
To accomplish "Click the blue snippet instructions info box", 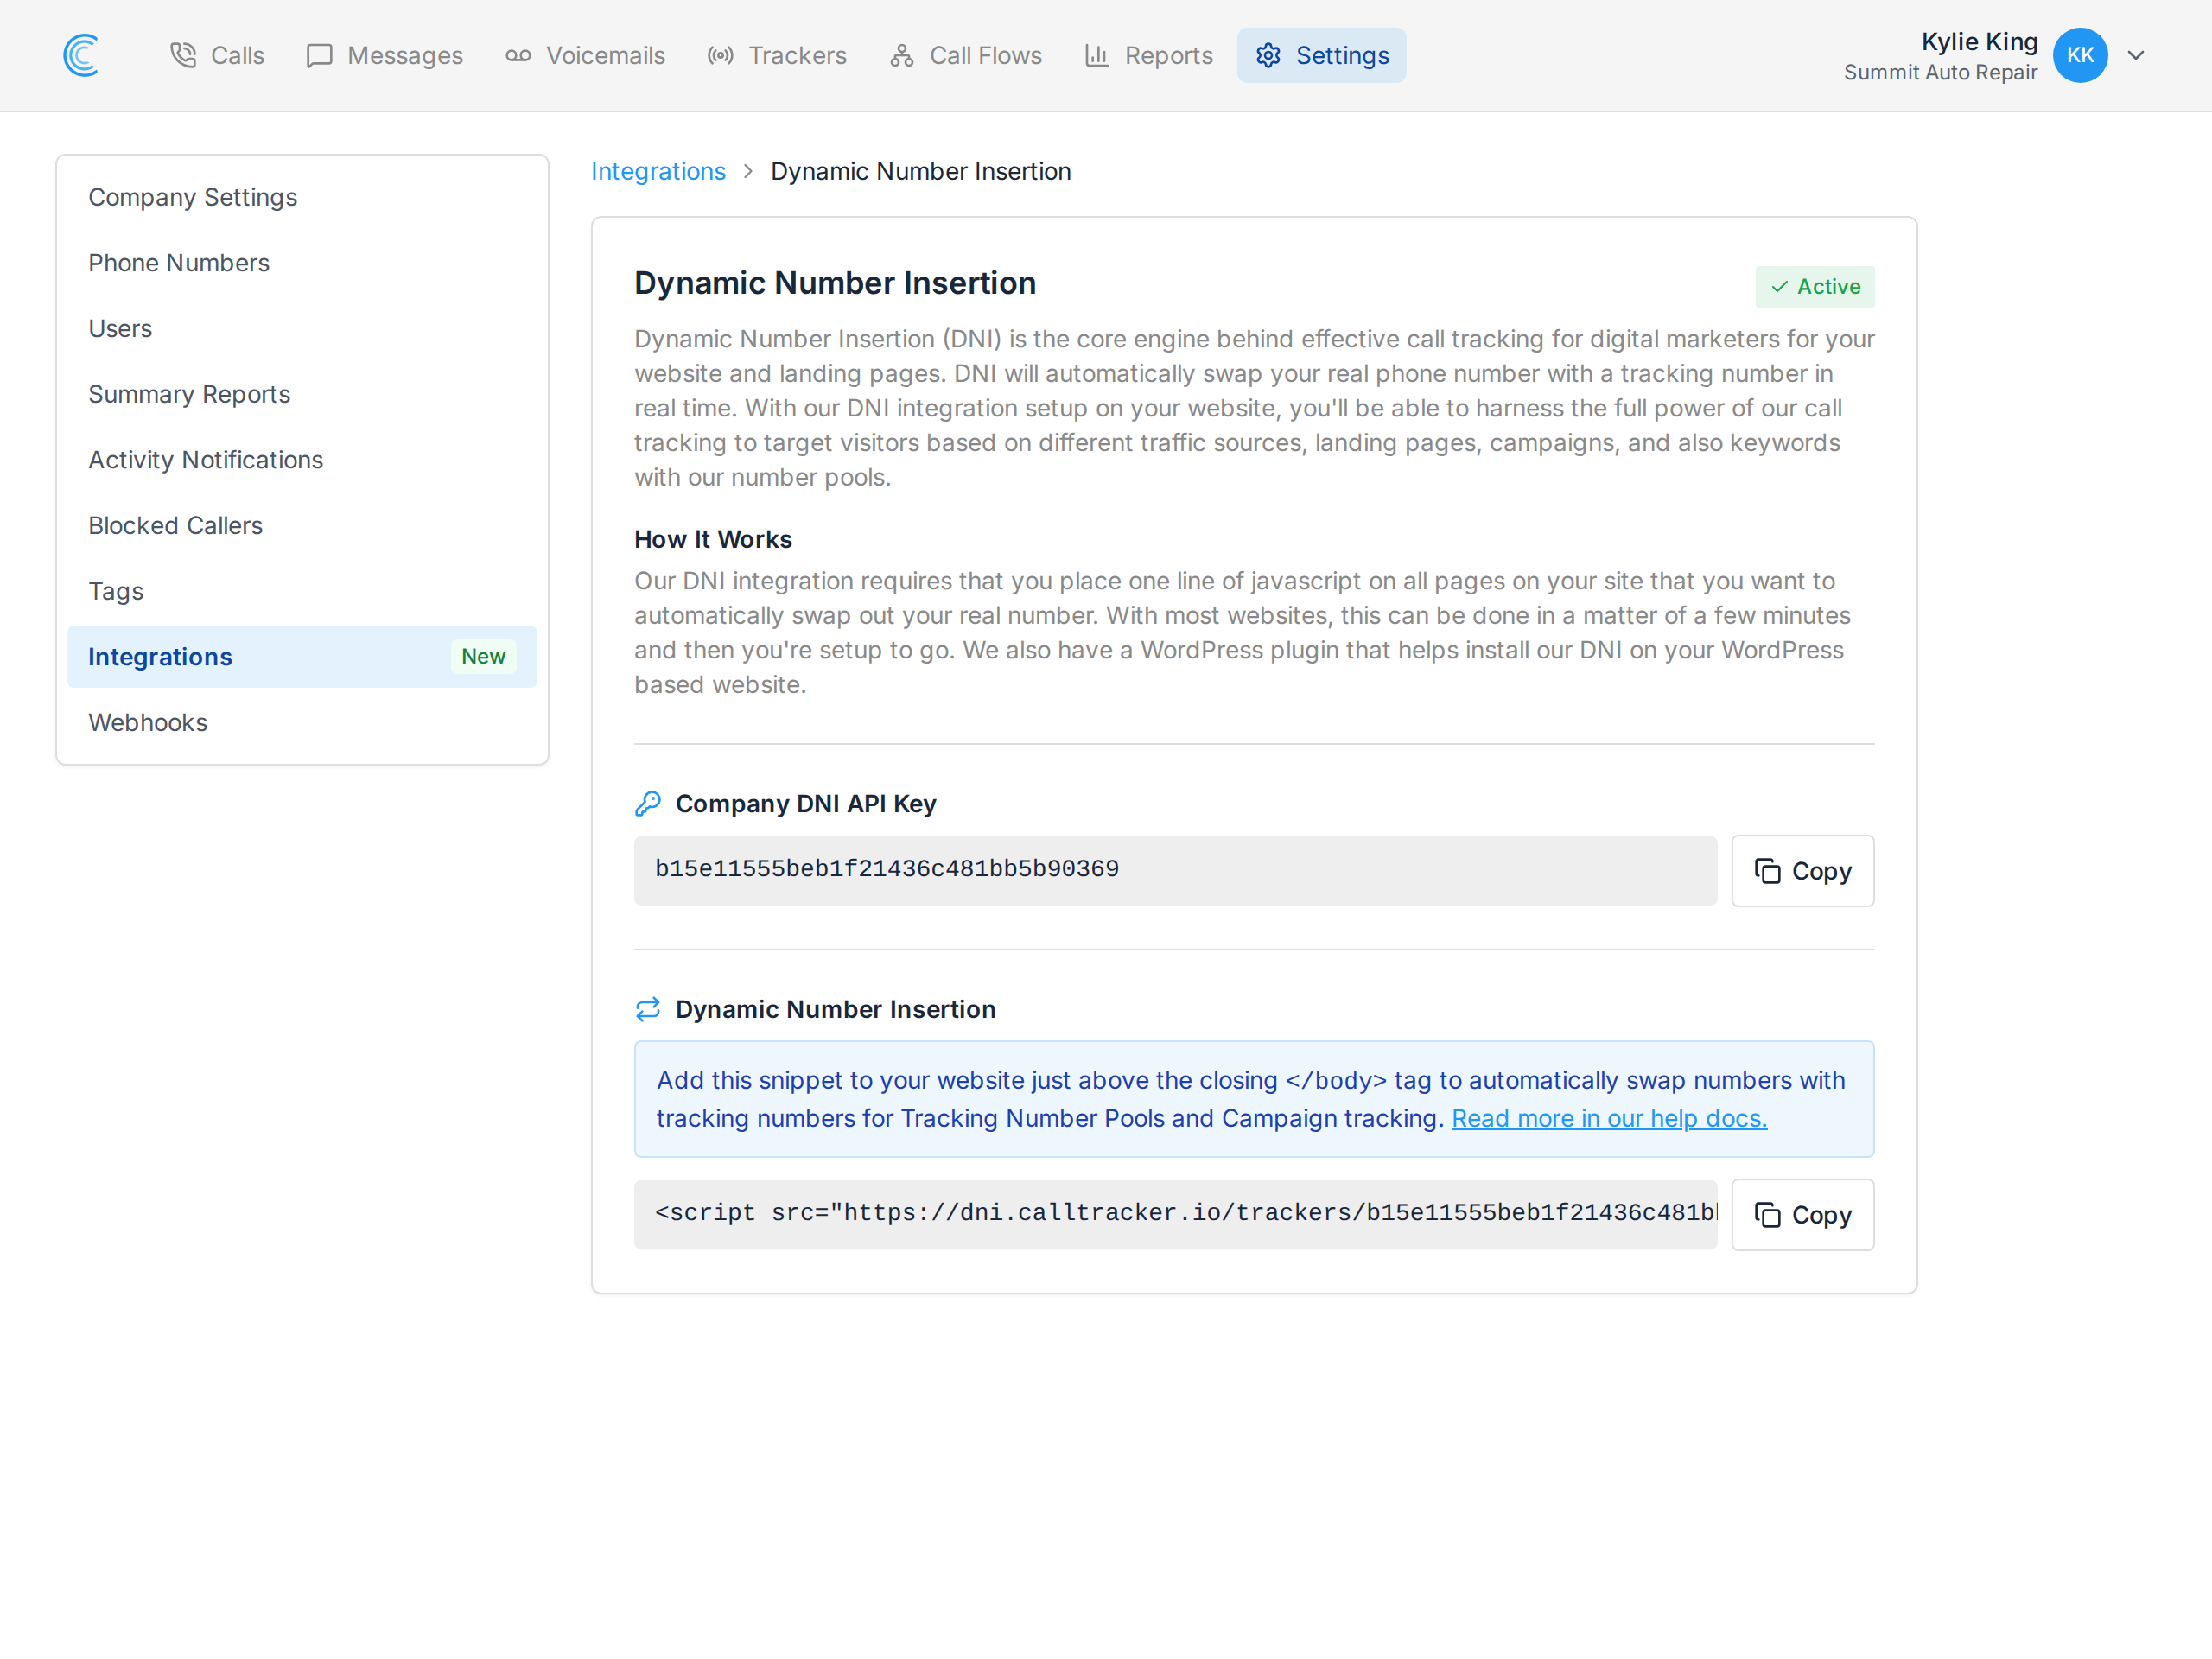I will (1254, 1099).
